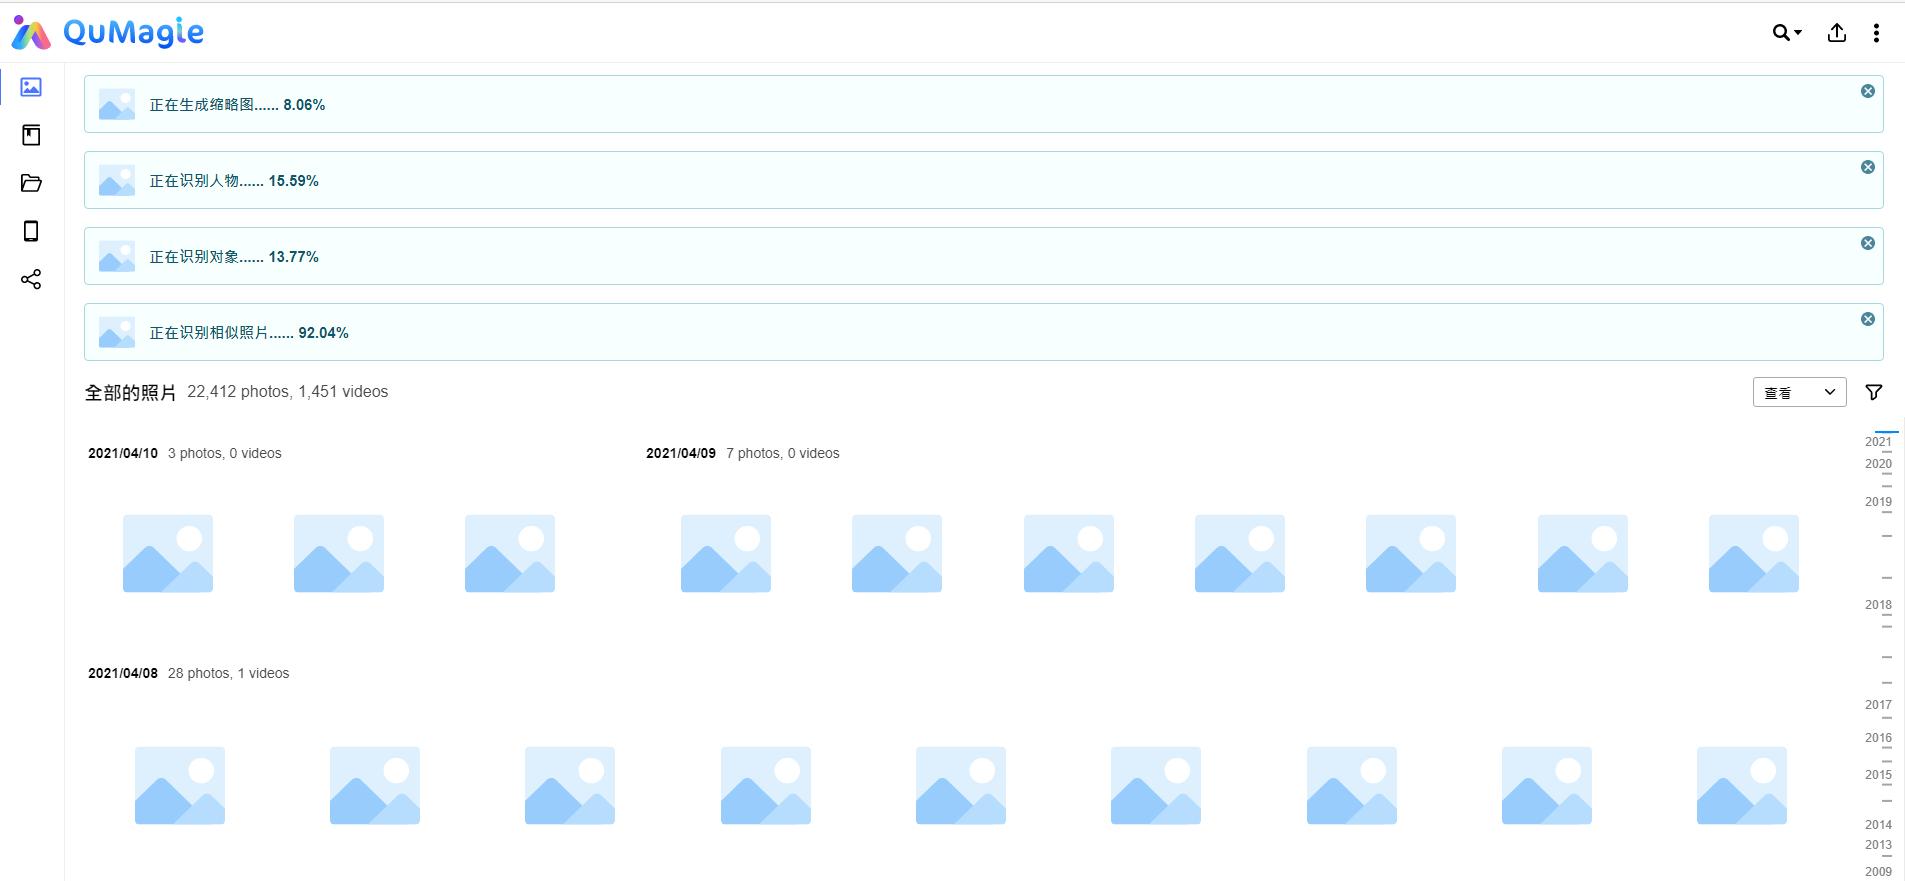Click the object recognition progress 13.77%
Image resolution: width=1905 pixels, height=881 pixels.
(x=293, y=257)
